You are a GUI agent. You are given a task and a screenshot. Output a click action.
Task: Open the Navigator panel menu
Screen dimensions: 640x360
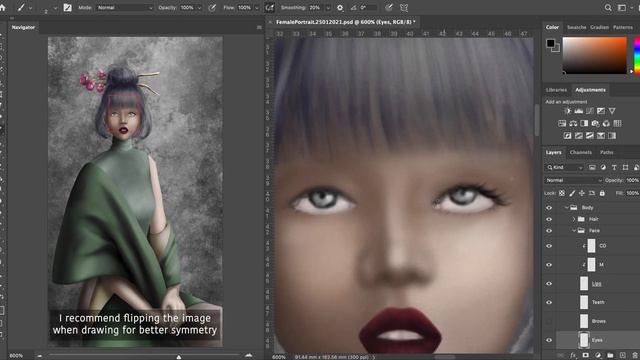tap(259, 27)
